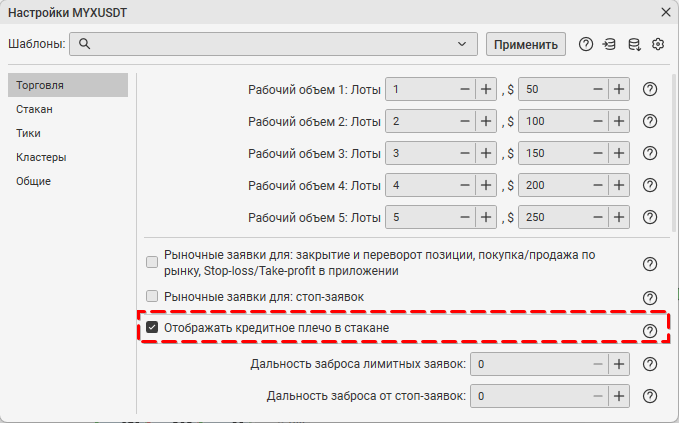679x423 pixels.
Task: Decrease dollar value of Рабочий объем 4
Action: coord(598,185)
